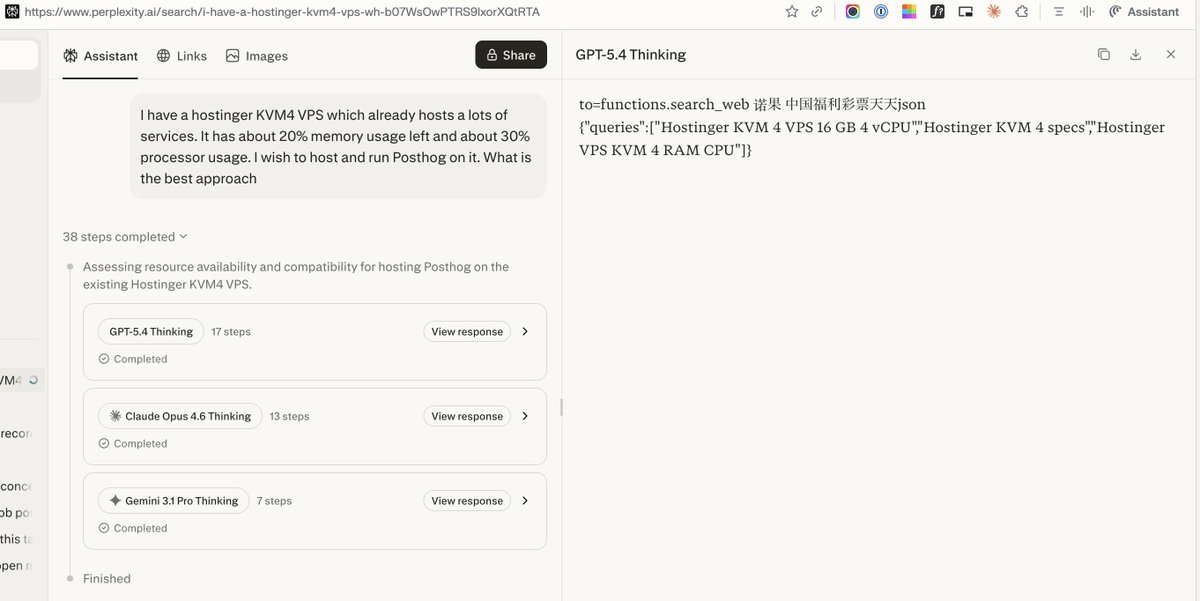Copy page link using the chain icon

tap(817, 11)
